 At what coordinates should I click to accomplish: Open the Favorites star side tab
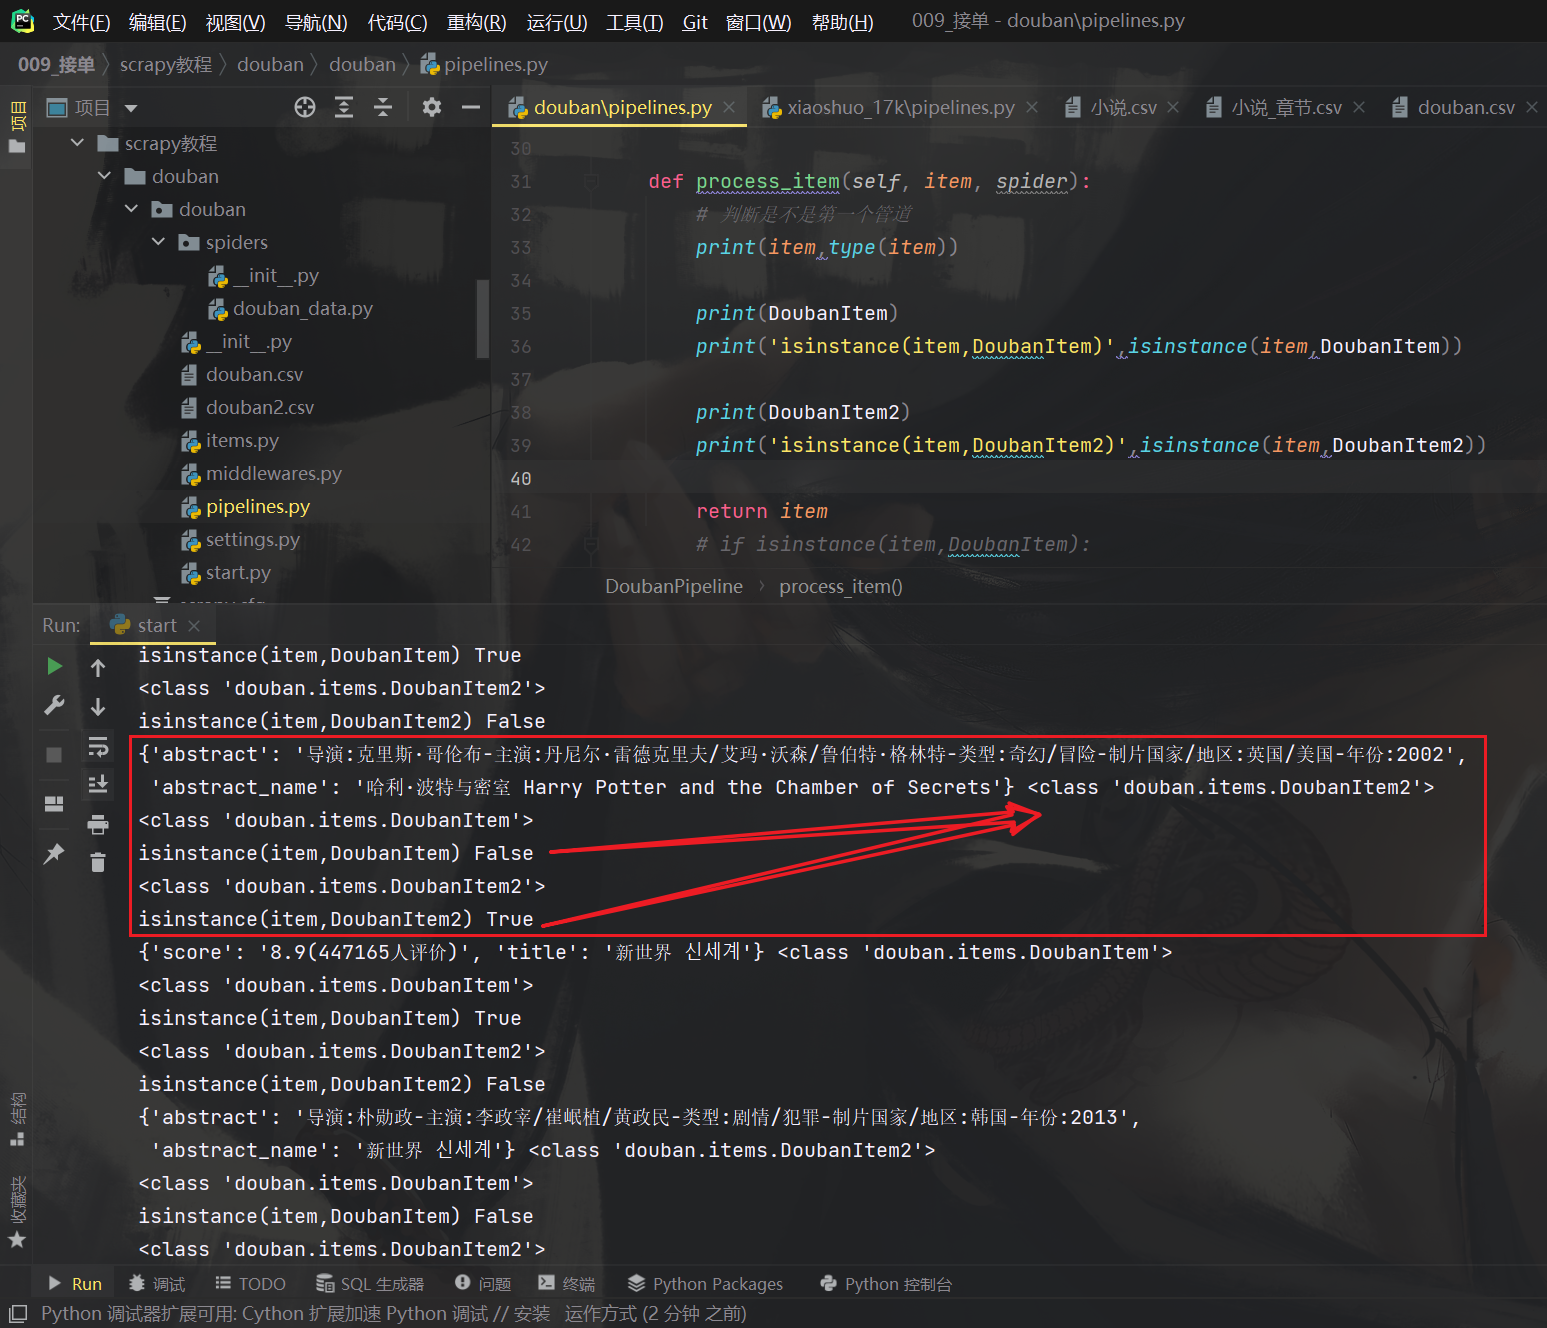coord(17,1213)
